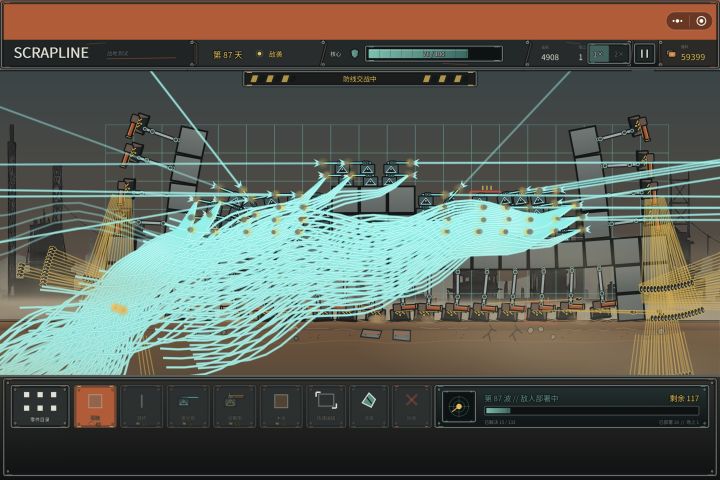720x480 pixels.
Task: Close mini-program via the target circle button
Action: click(701, 21)
